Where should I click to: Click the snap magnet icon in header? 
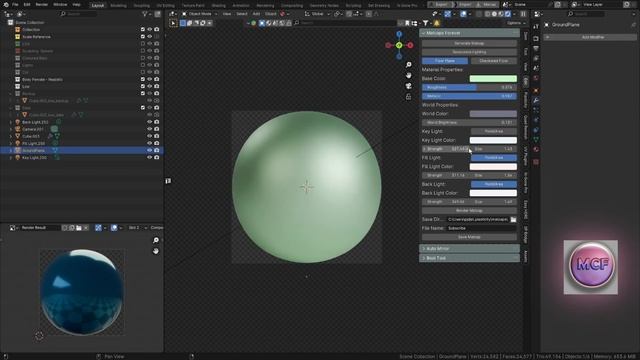(349, 14)
